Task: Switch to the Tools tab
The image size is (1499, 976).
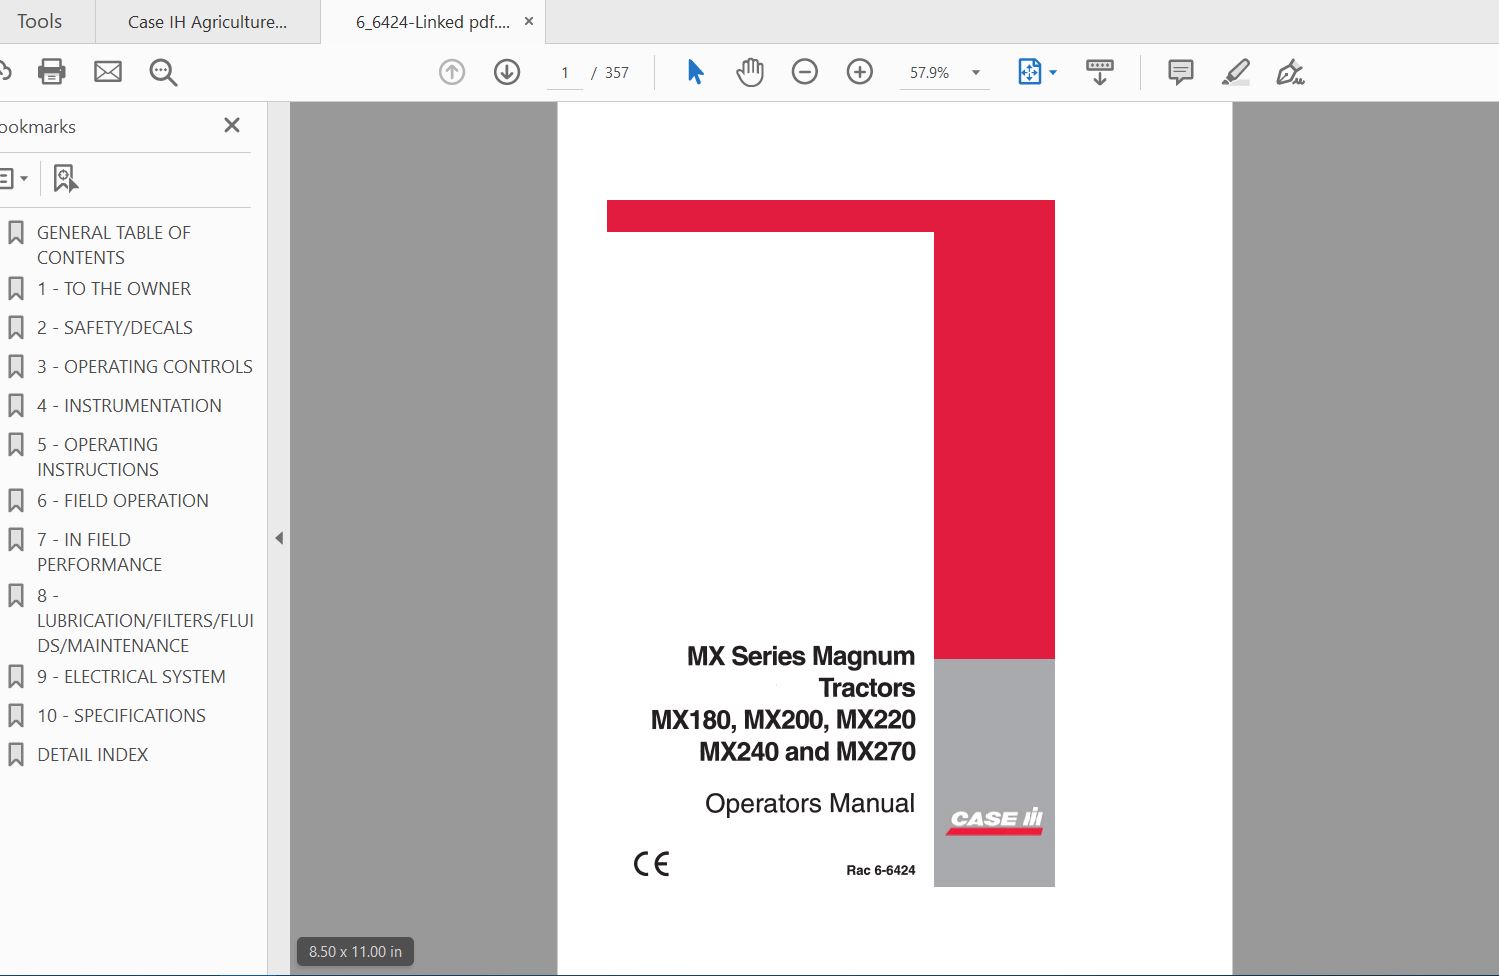Action: 39,21
